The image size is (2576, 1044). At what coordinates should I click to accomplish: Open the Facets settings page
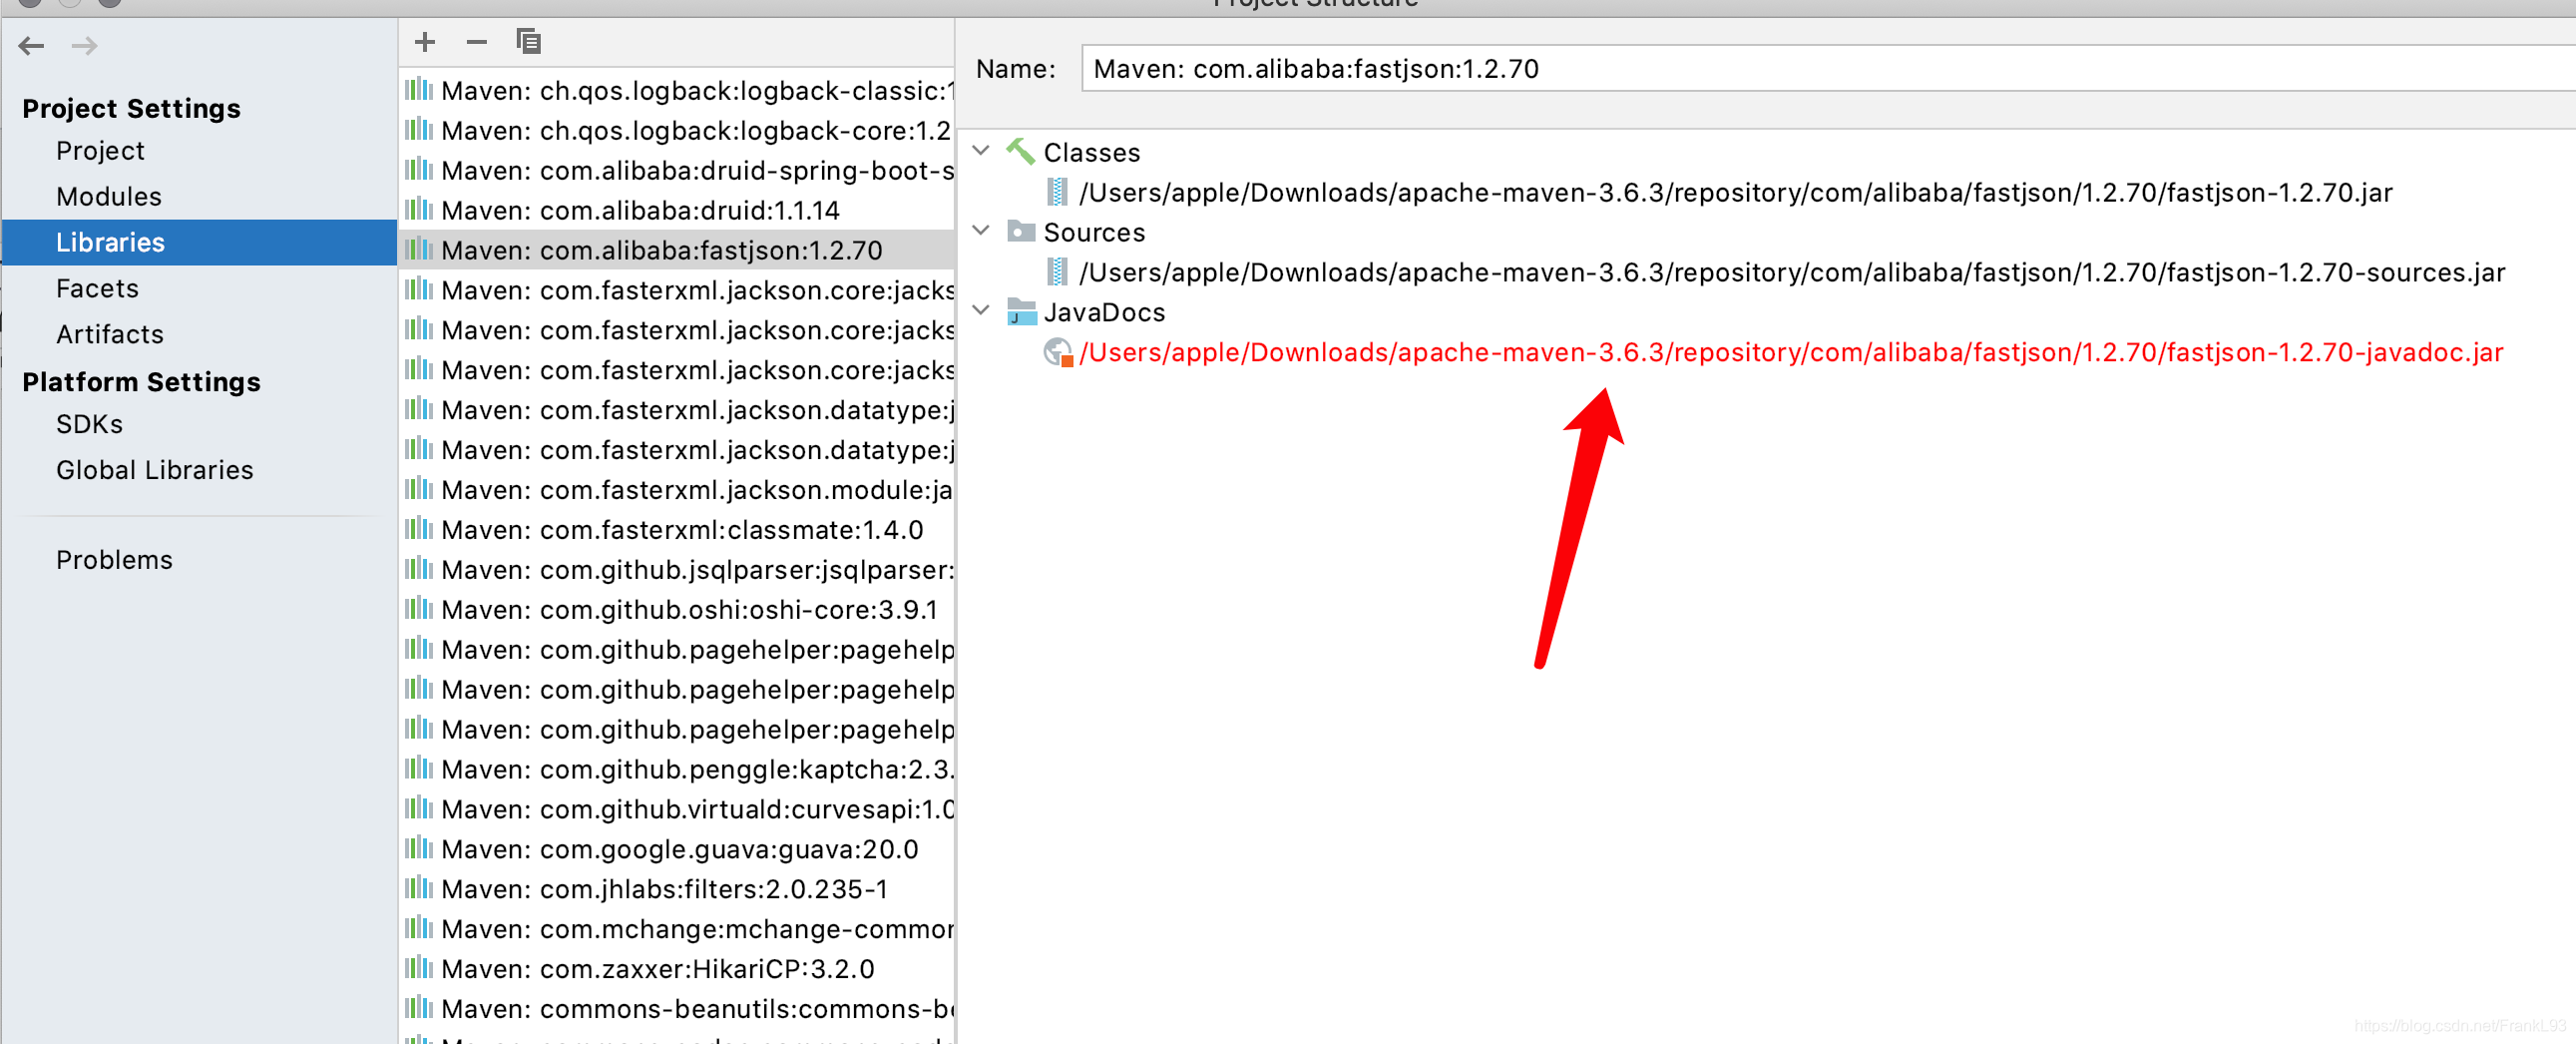(x=97, y=289)
